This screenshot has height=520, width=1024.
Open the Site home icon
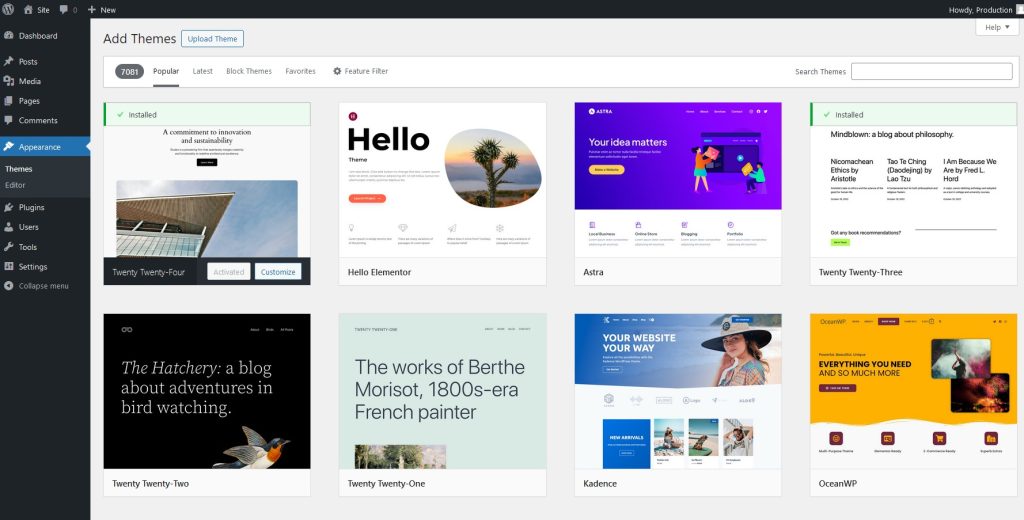click(28, 10)
